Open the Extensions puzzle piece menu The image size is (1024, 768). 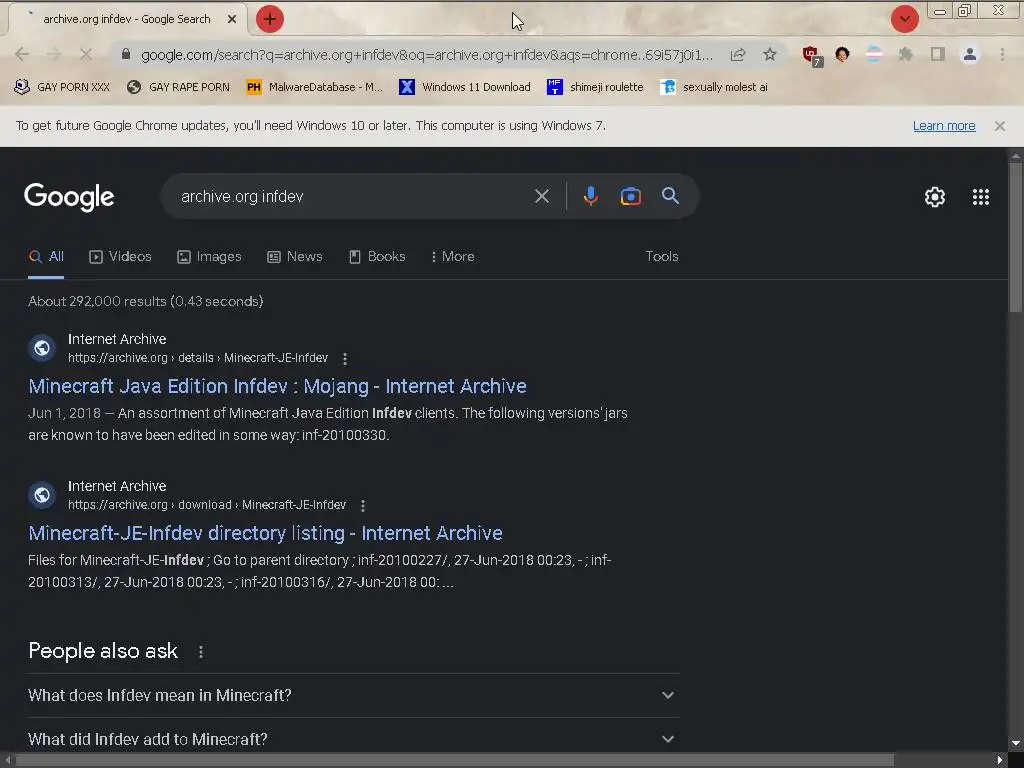pos(906,54)
